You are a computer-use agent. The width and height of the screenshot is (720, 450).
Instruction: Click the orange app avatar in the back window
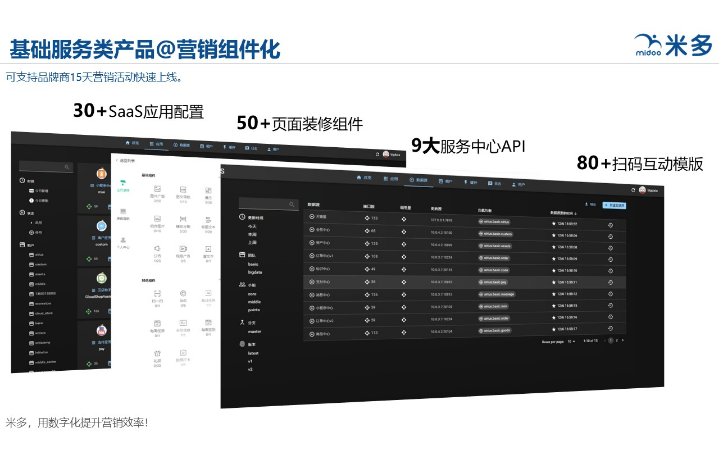[101, 174]
